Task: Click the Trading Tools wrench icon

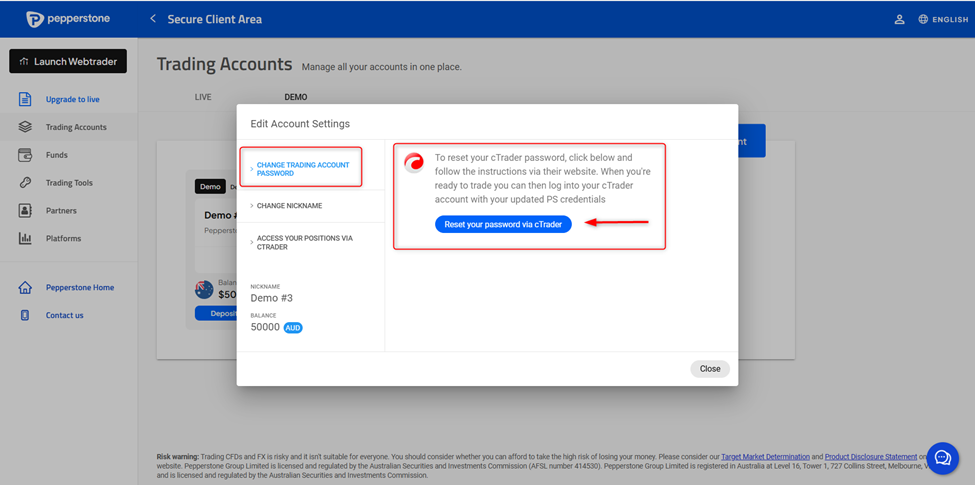Action: 25,183
